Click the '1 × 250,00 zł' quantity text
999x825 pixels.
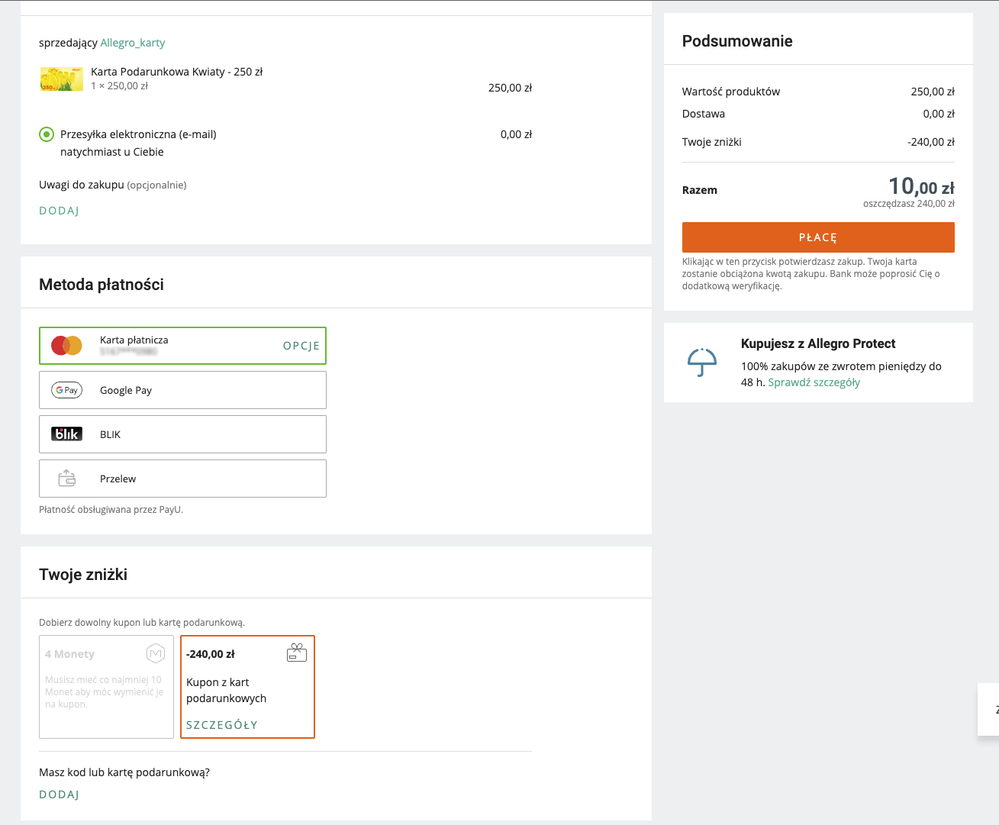tap(119, 86)
